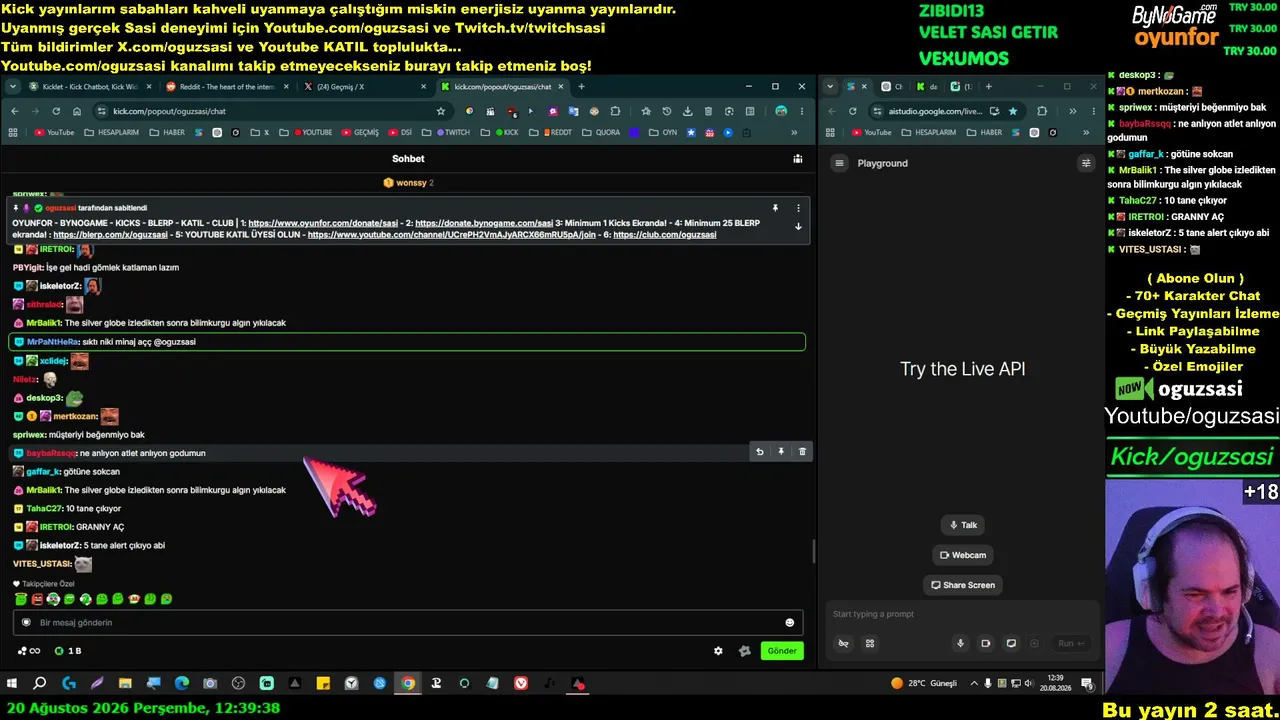Viewport: 1280px width, 720px height.
Task: Show the chat user list icon beside Sohbet
Action: [x=797, y=159]
